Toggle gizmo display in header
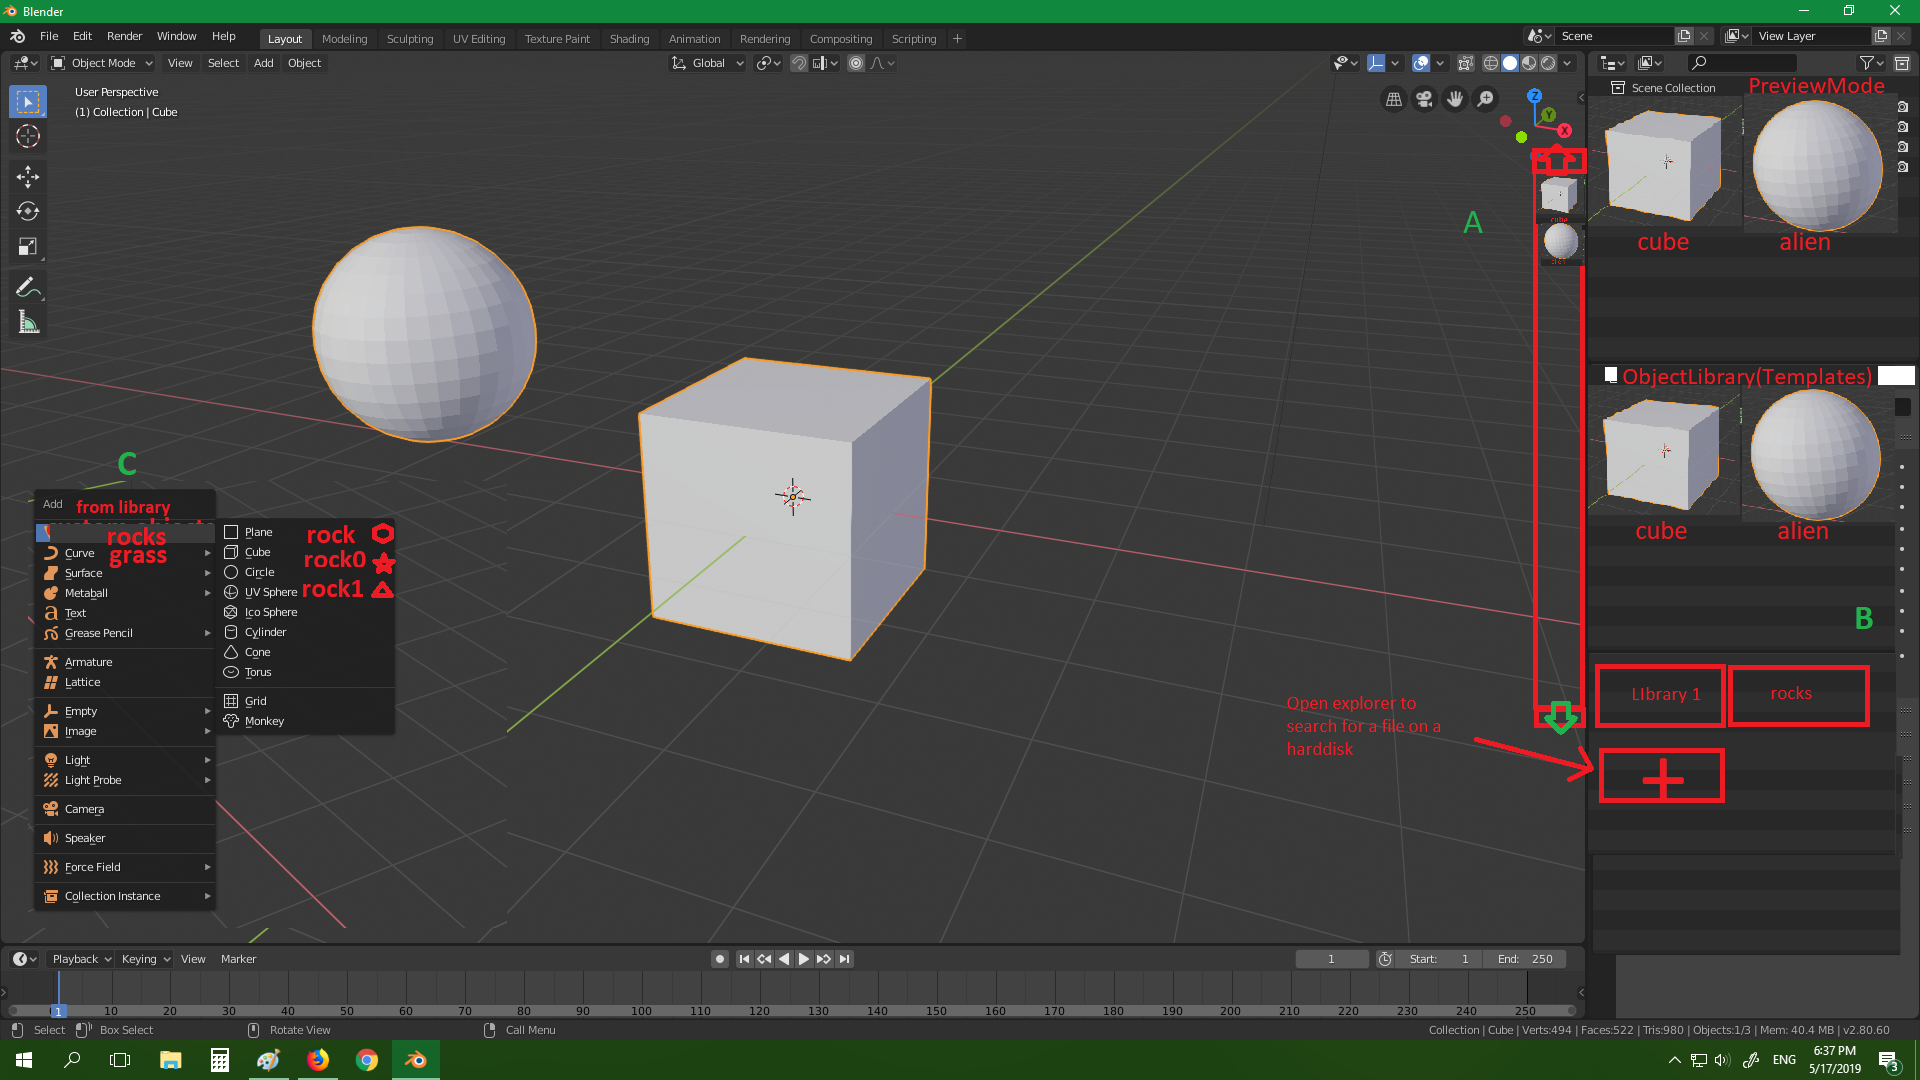 [x=1376, y=63]
